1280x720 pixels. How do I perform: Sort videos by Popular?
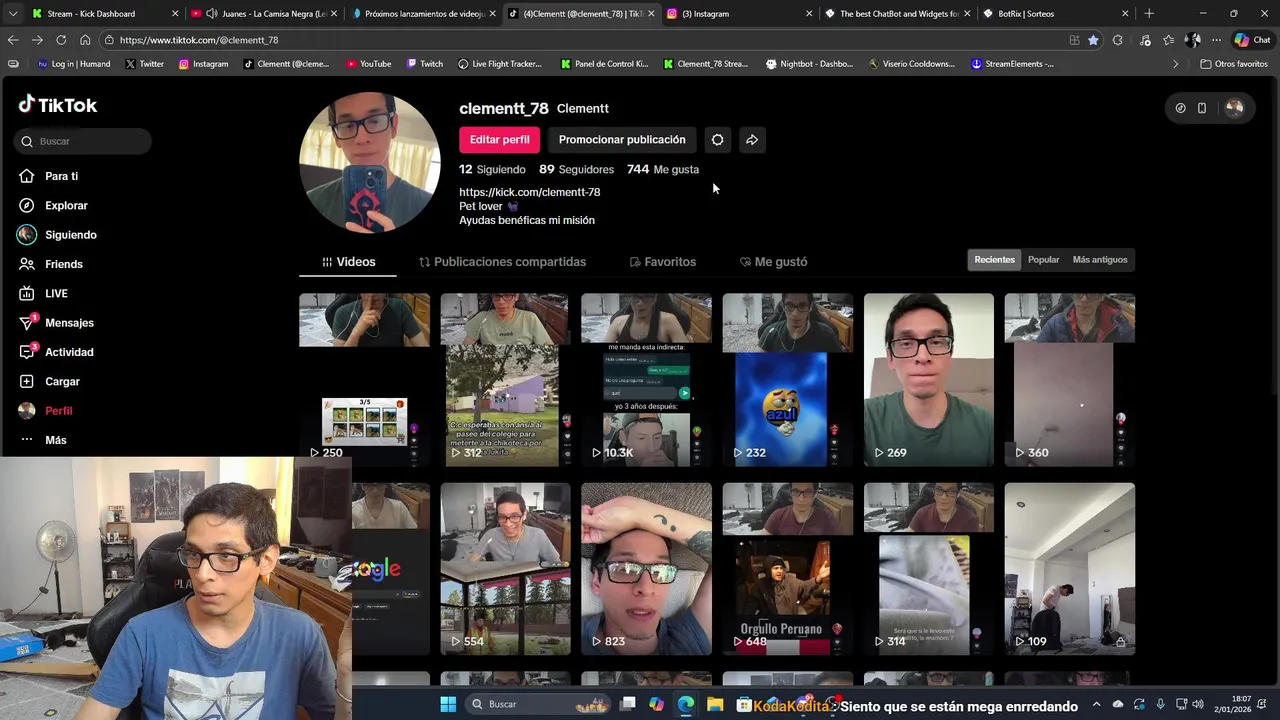pyautogui.click(x=1043, y=260)
